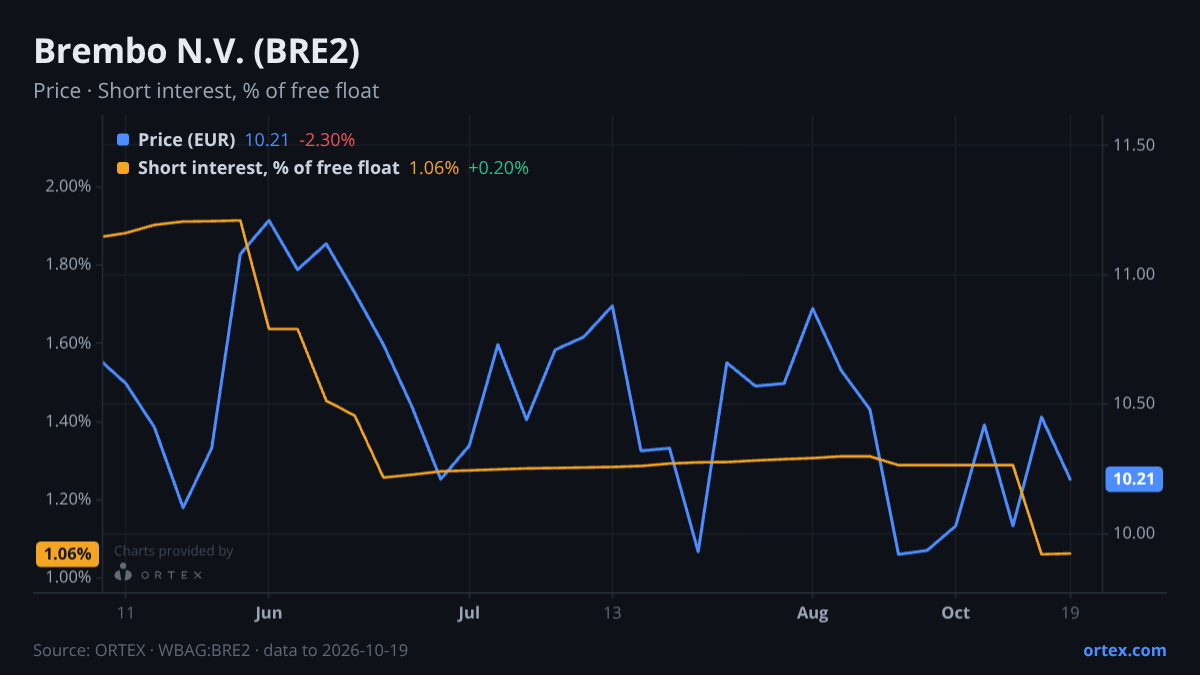Screen dimensions: 1200x675
Task: Click the Jul date axis label
Action: (x=469, y=613)
